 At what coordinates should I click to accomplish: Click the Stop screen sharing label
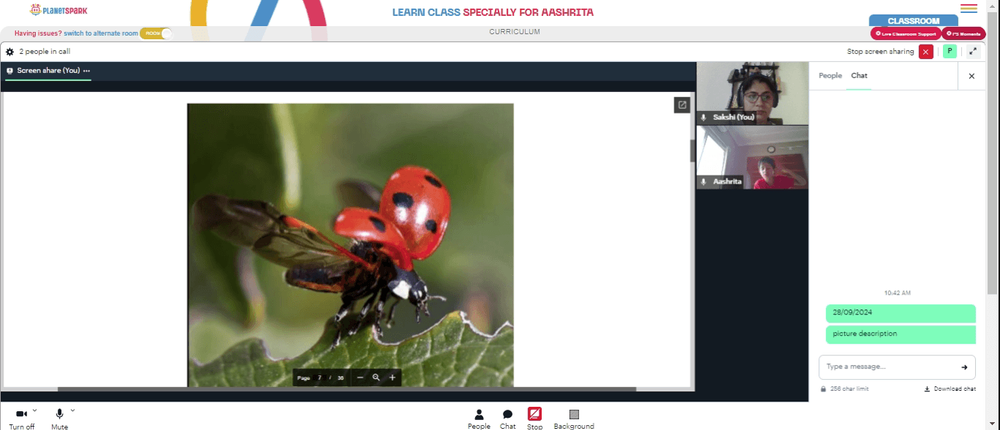tap(880, 52)
